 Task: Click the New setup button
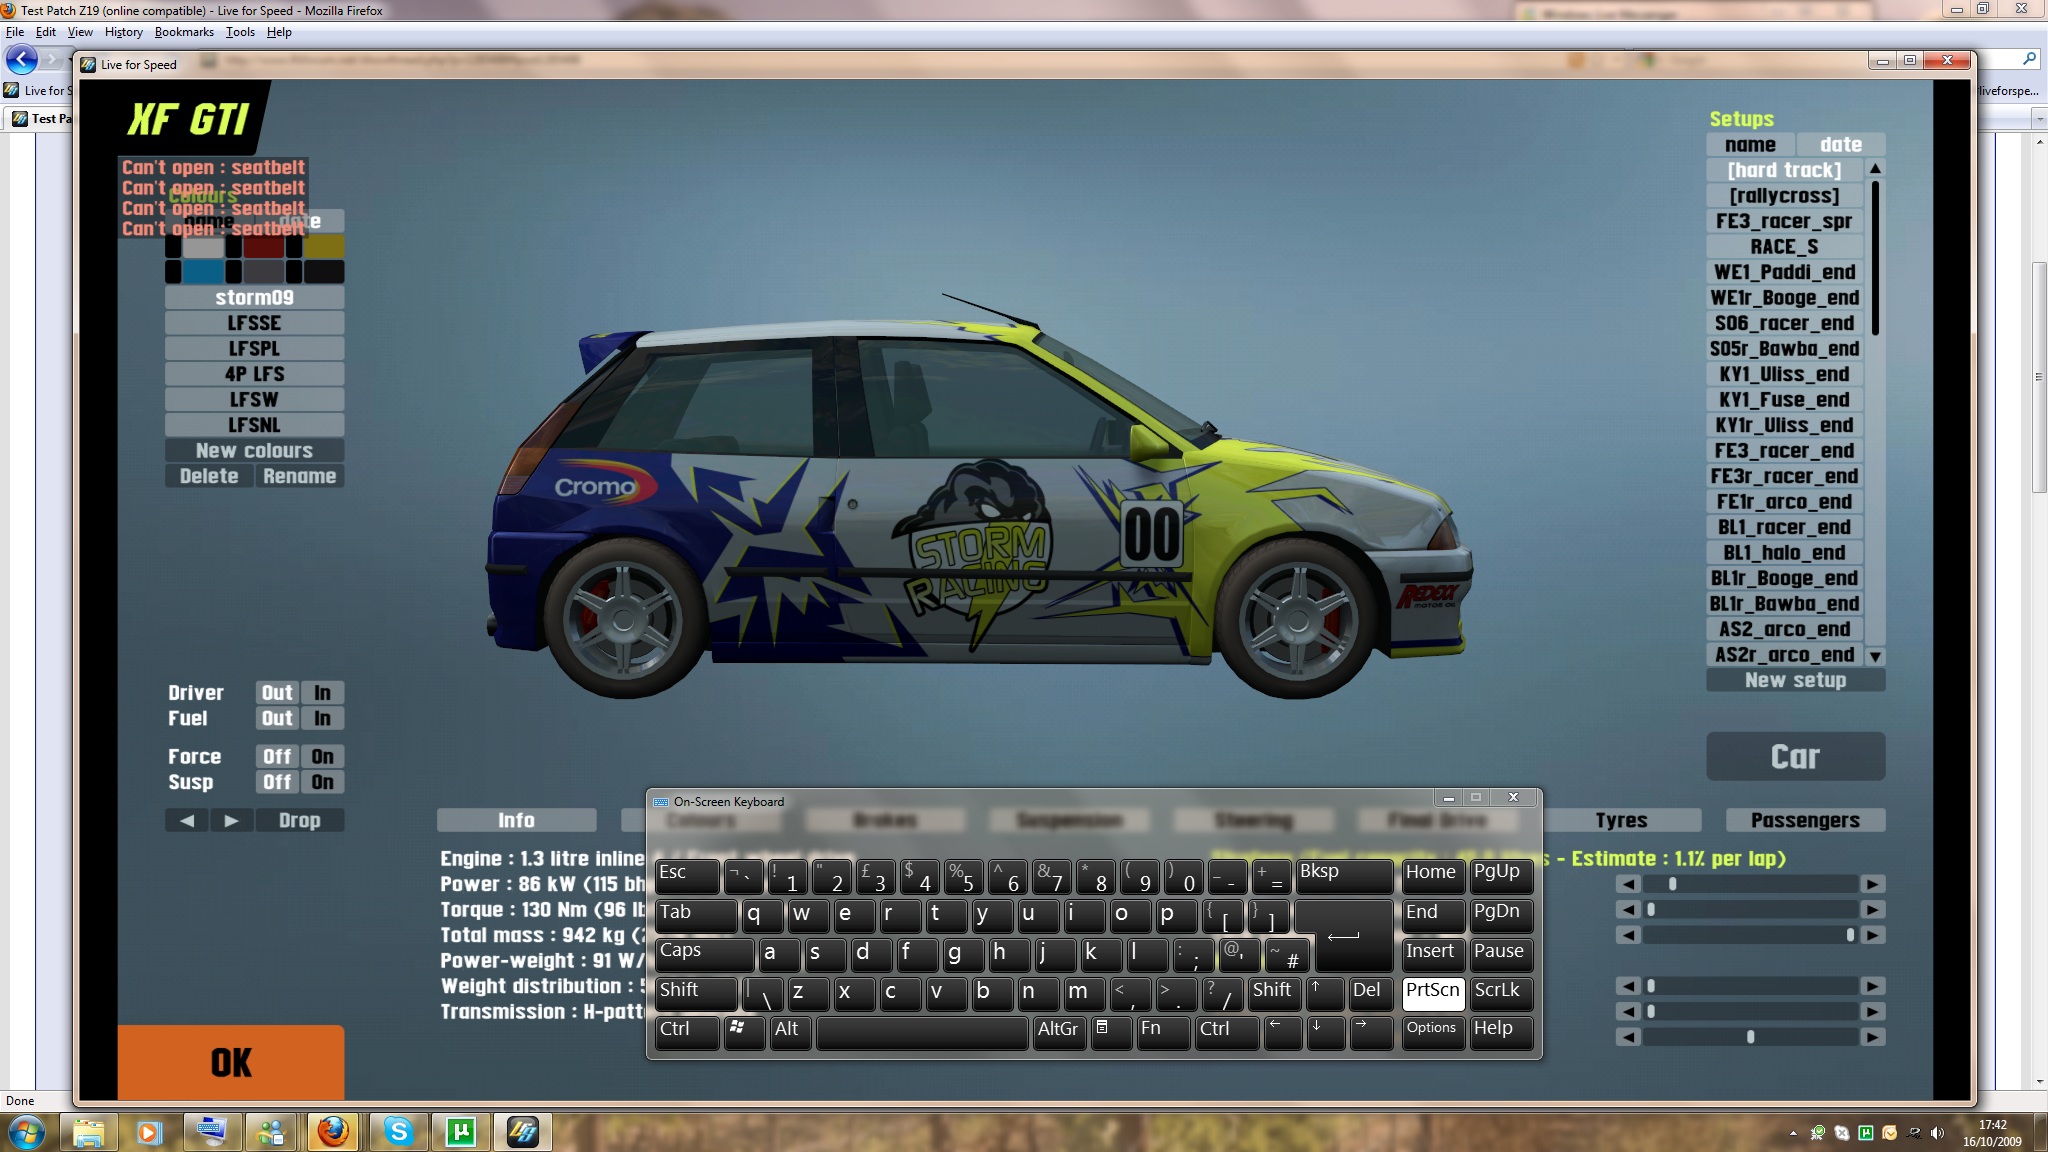click(x=1795, y=680)
